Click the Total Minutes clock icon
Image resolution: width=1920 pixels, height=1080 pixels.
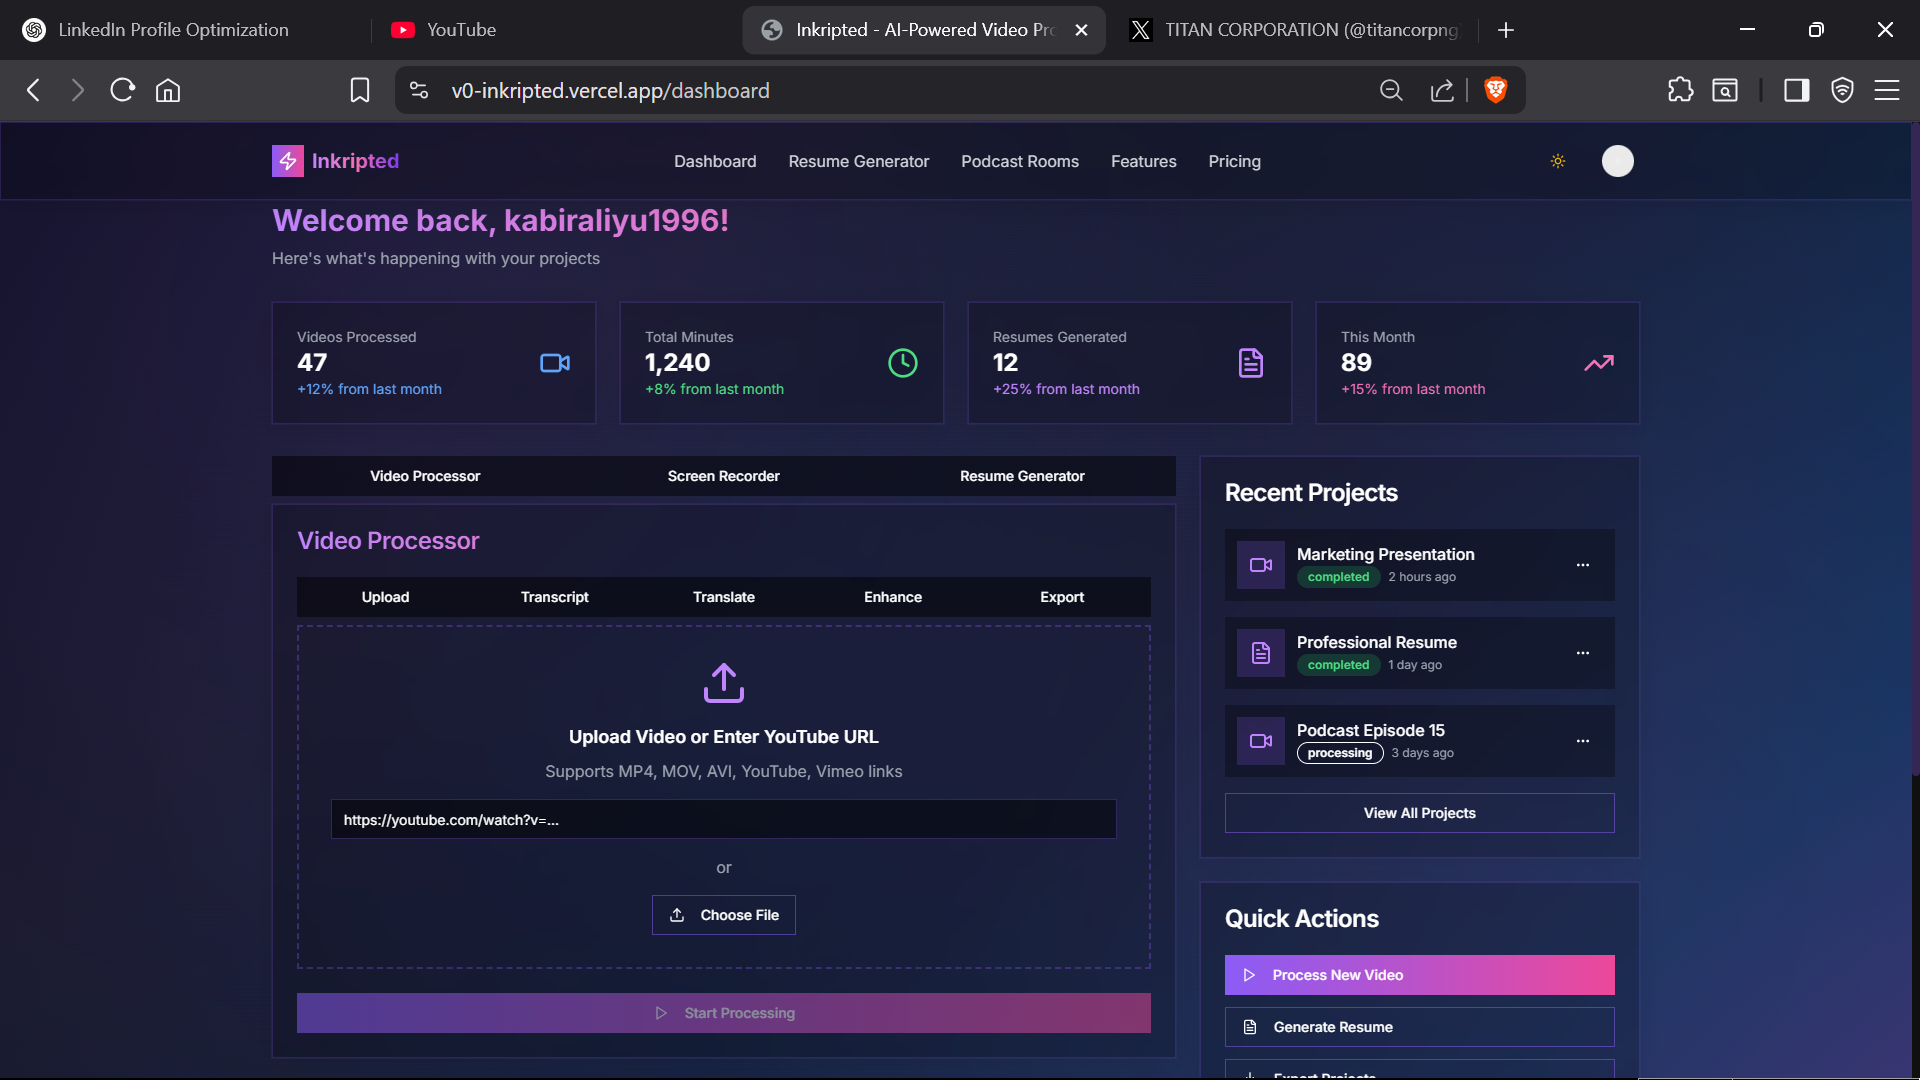click(903, 363)
